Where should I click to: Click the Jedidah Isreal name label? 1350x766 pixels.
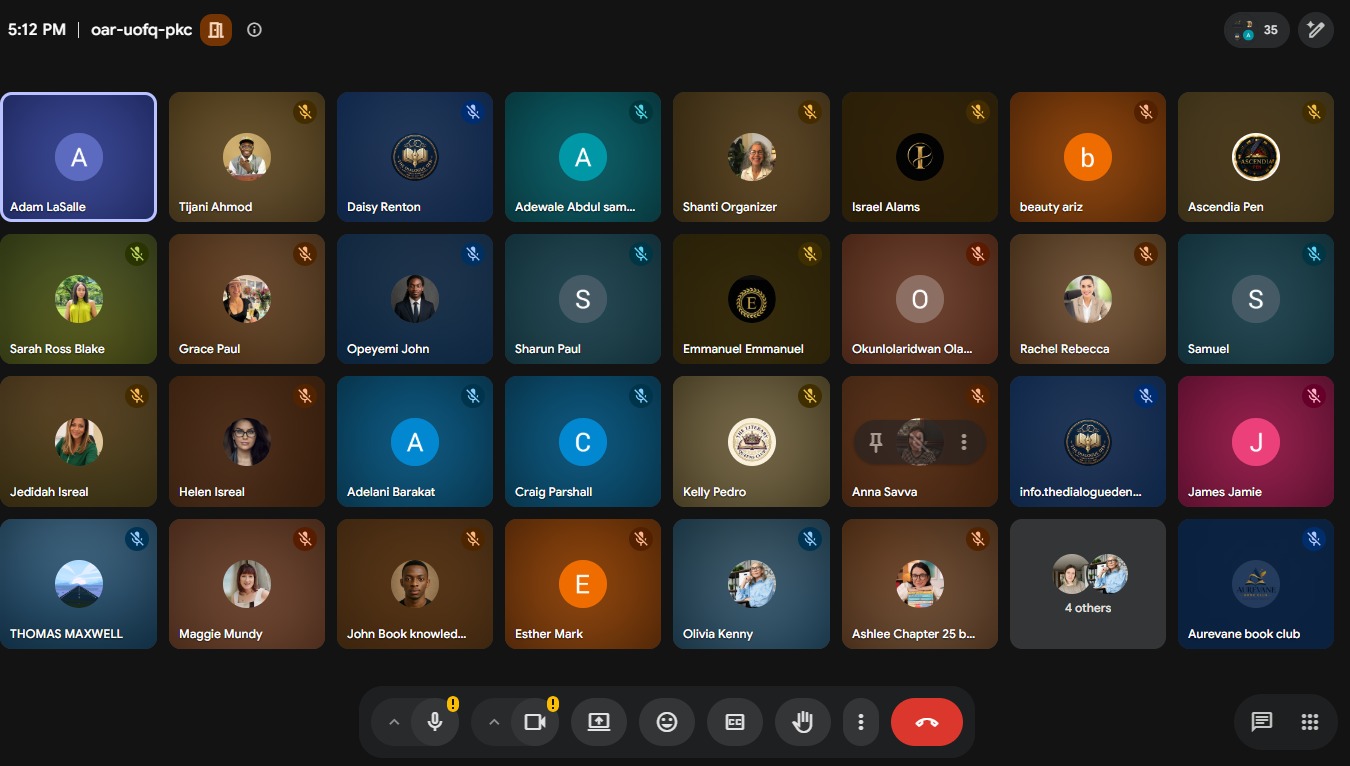click(x=49, y=492)
